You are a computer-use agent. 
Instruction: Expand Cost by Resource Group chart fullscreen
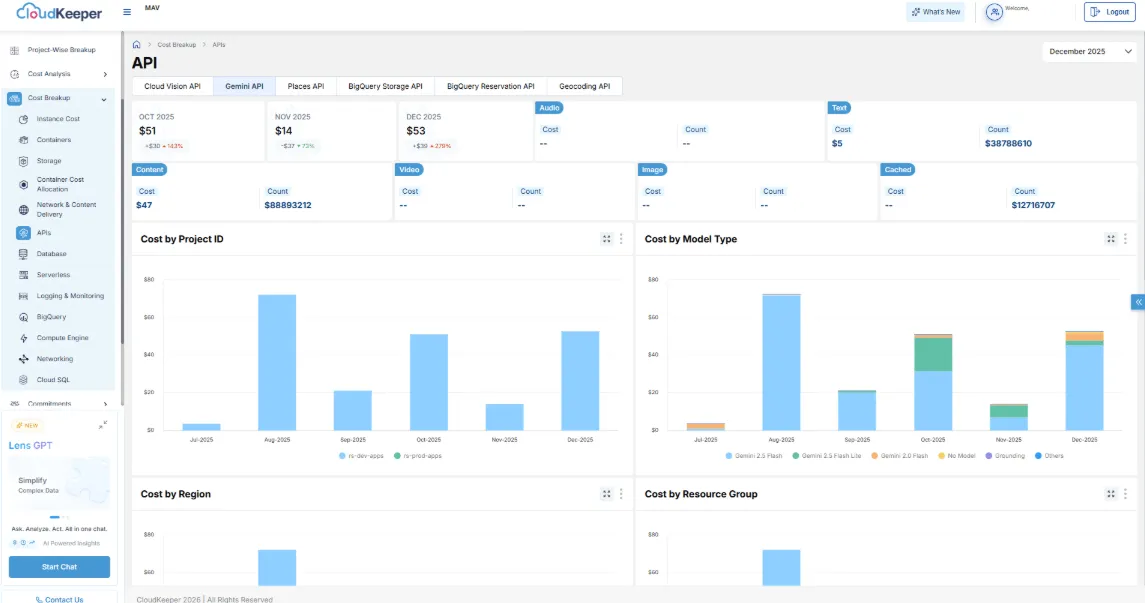pos(1111,494)
